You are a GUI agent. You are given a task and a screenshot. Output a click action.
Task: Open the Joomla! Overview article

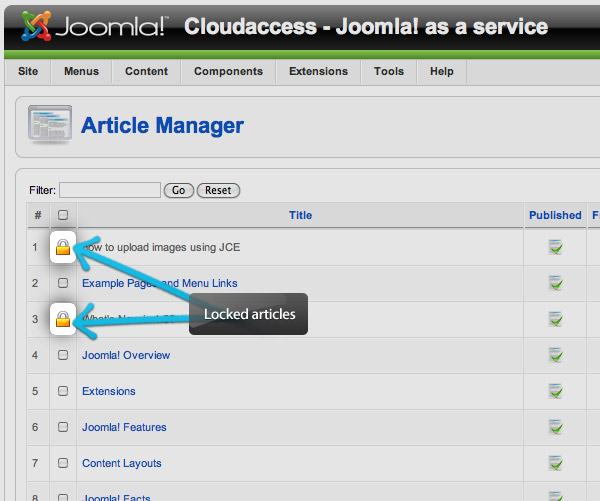pyautogui.click(x=126, y=355)
